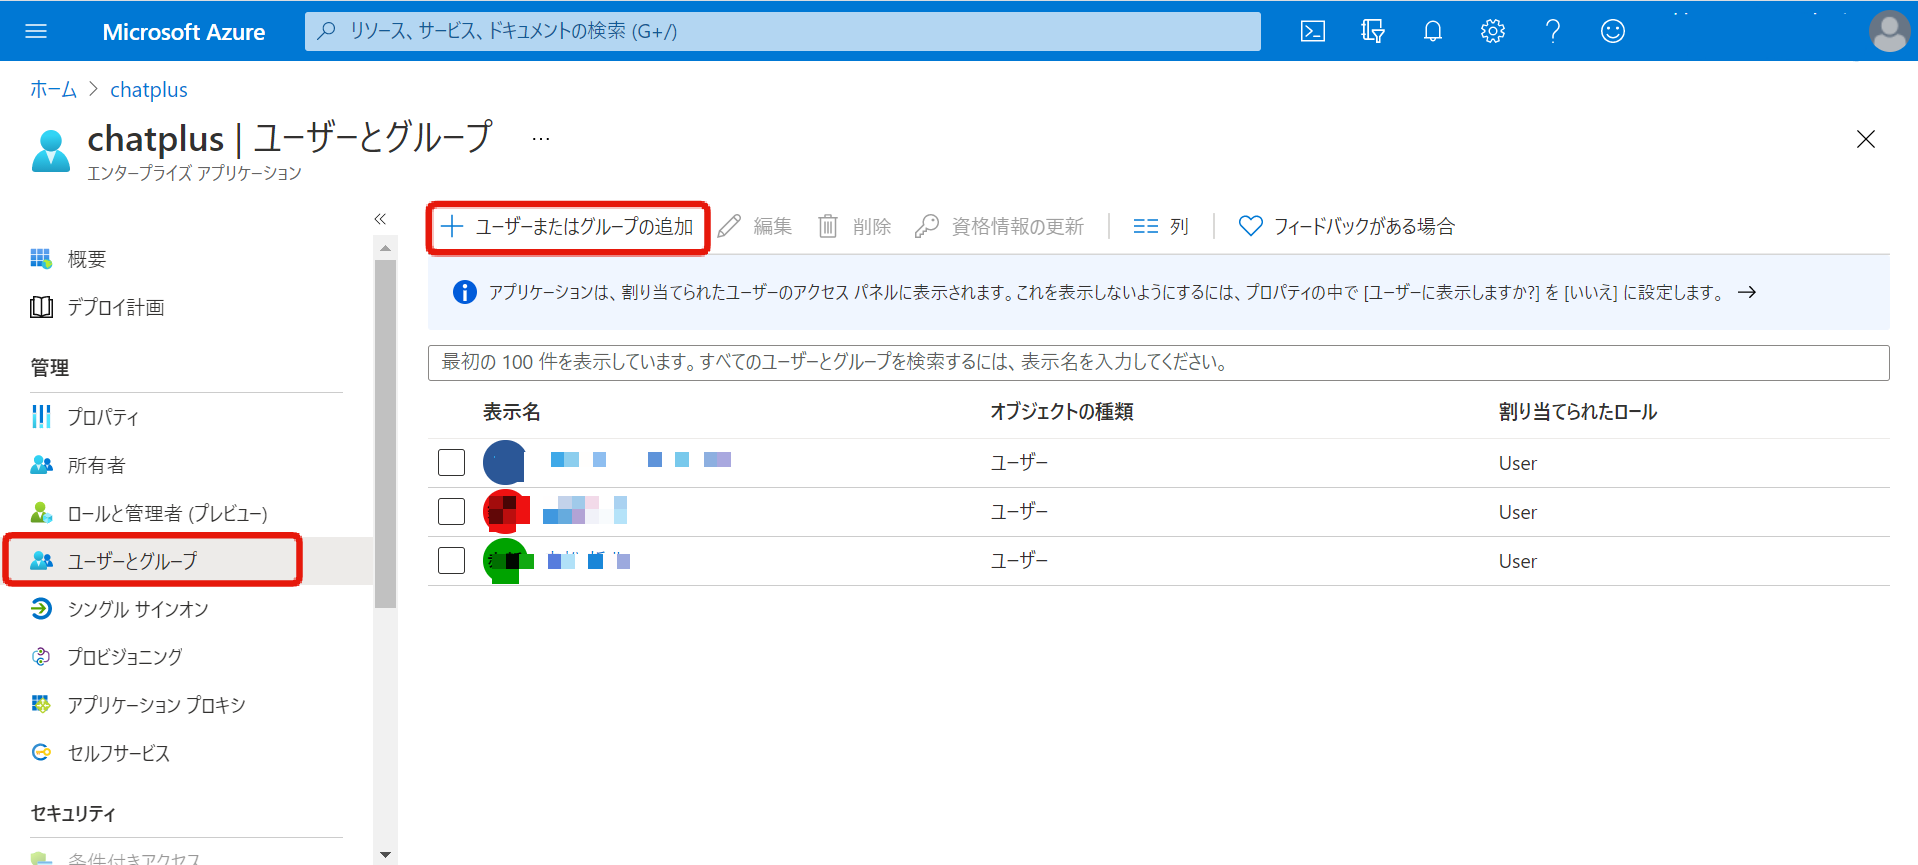
Task: Open セルフサービス in the sidebar
Action: (x=119, y=753)
